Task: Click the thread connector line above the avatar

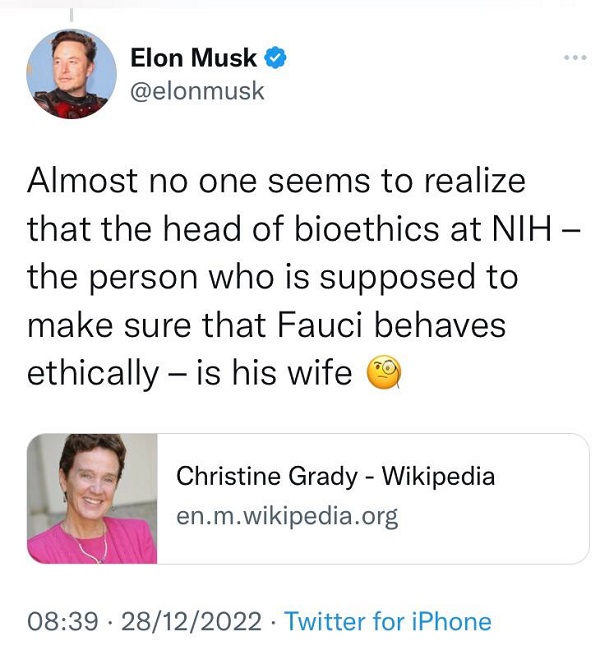Action: (x=71, y=15)
